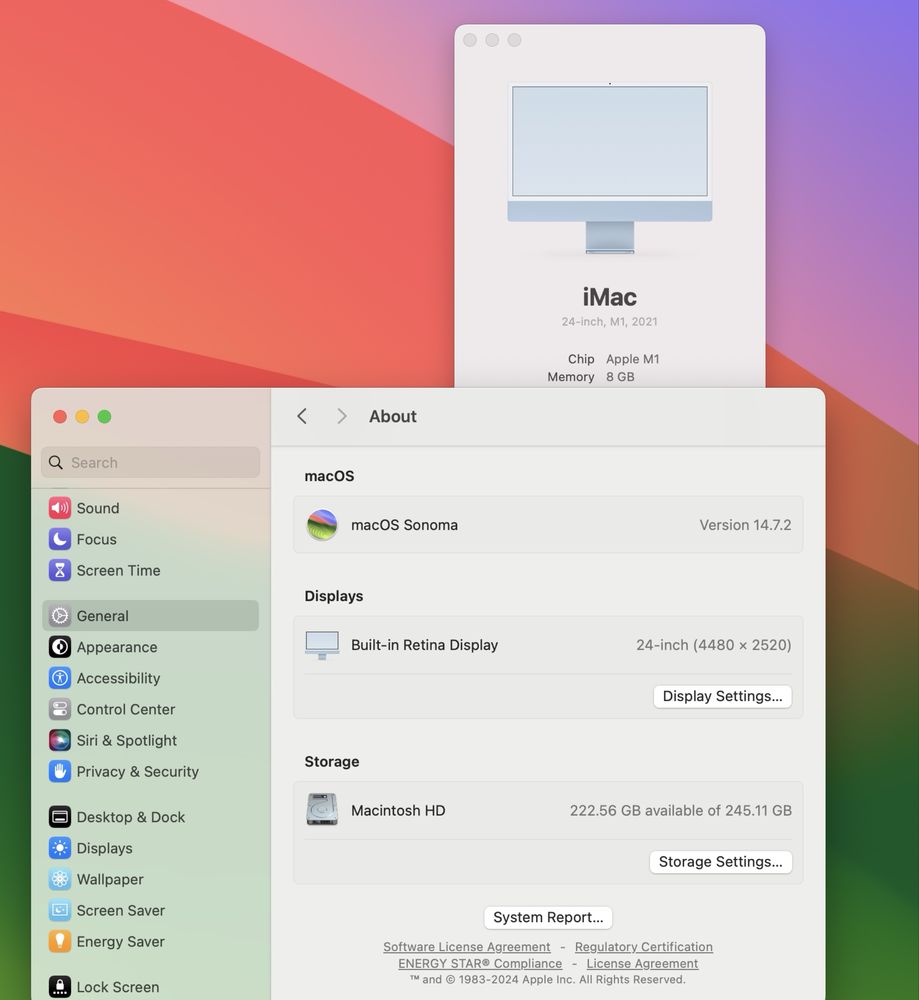Select Sound in the sidebar
Viewport: 919px width, 1000px height.
98,508
